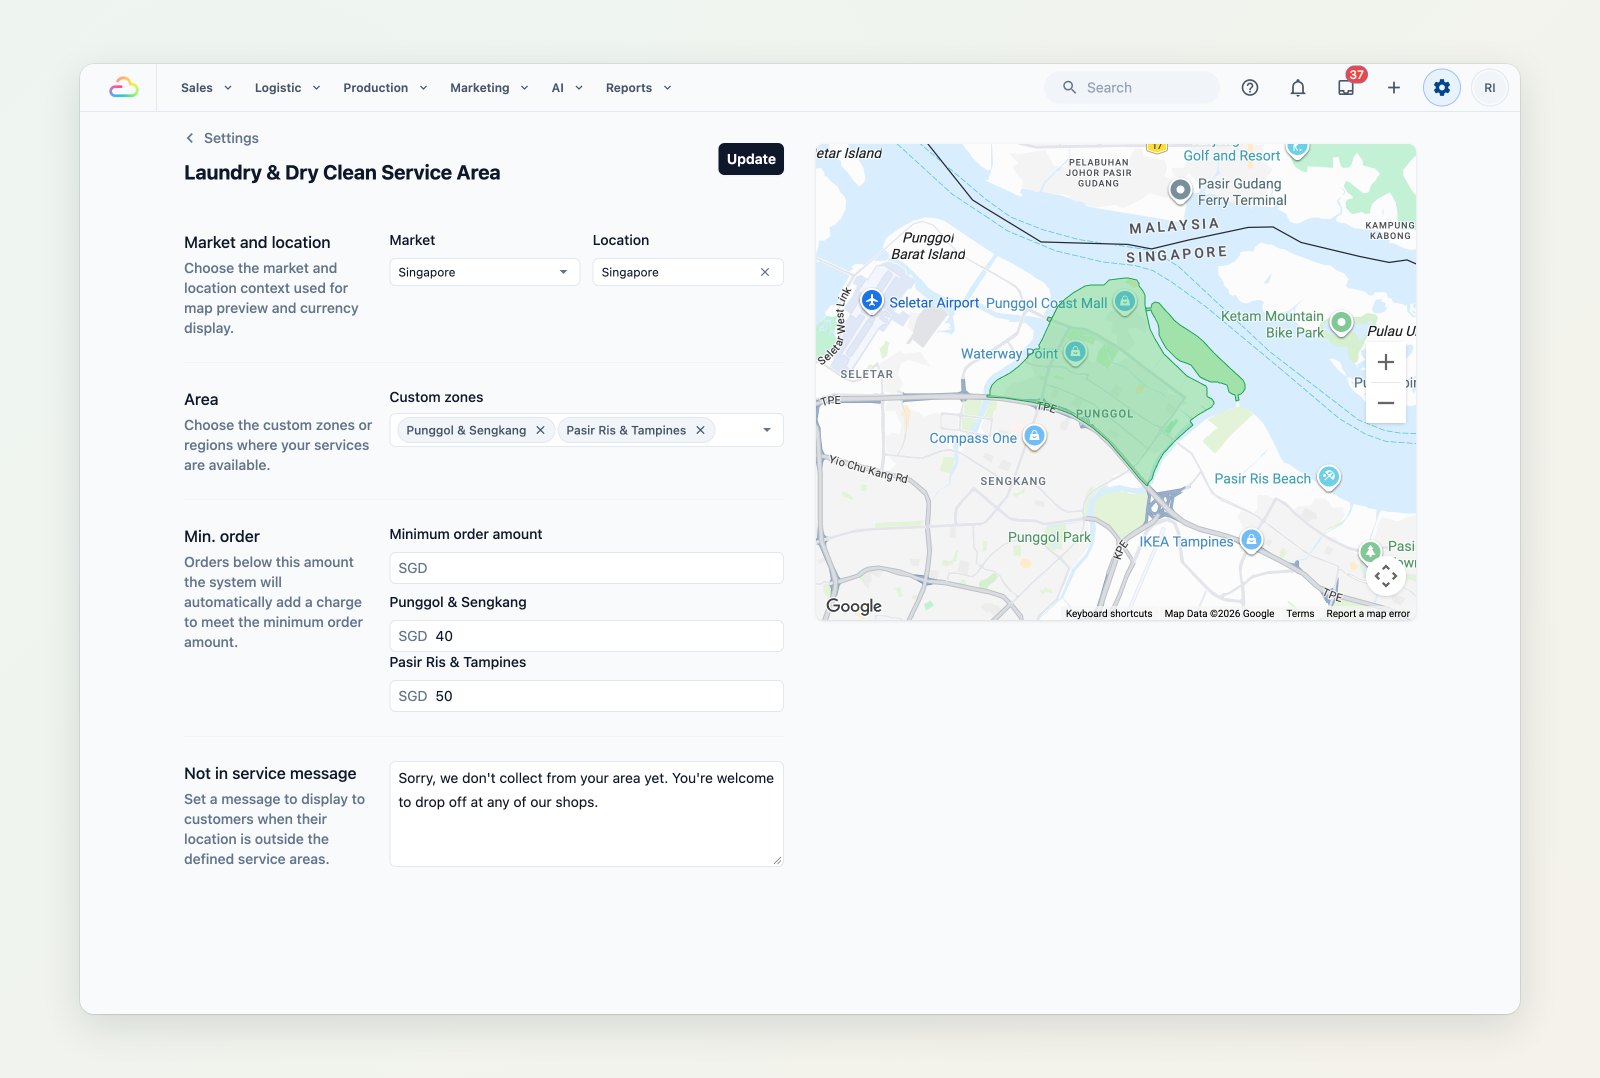Open the Logistic menu
1600x1078 pixels.
tap(288, 88)
